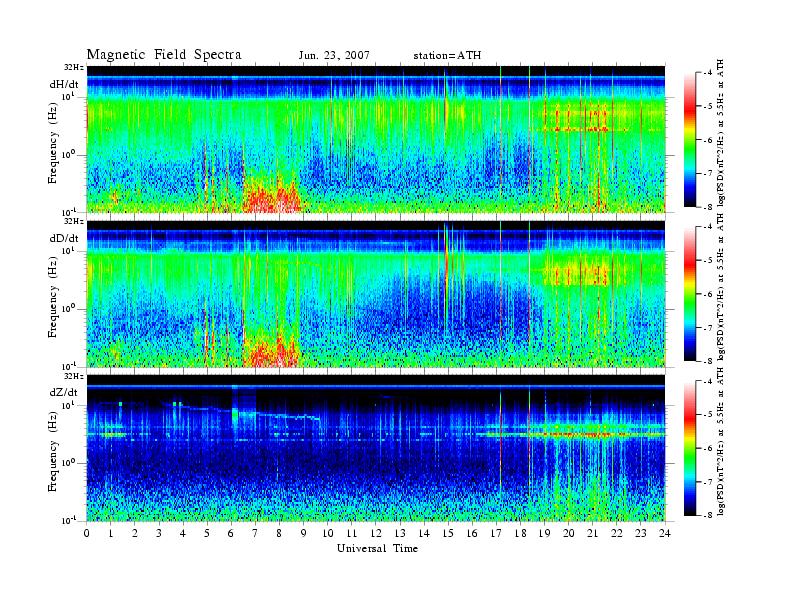Click the "19" hour tick label
Viewport: 792px width, 612px height.
544,534
